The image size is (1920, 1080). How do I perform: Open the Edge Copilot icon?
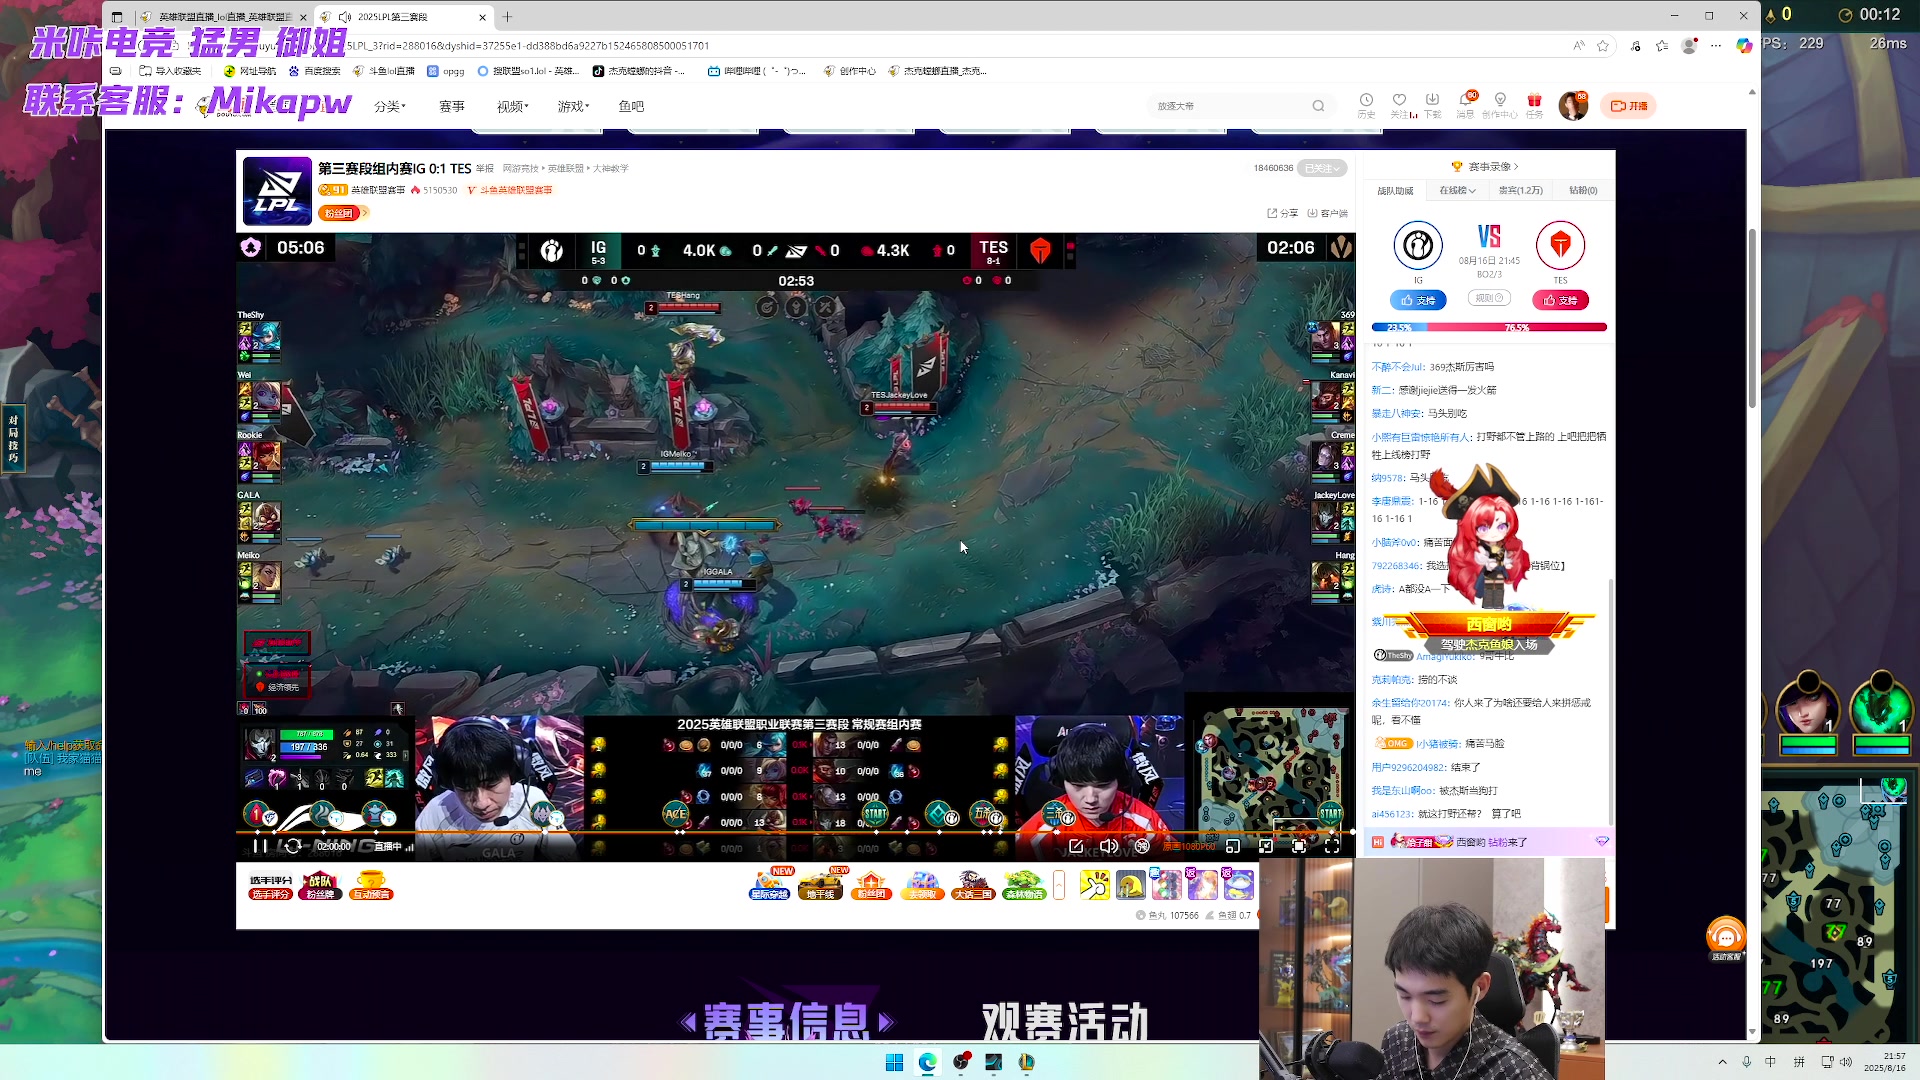click(x=1744, y=45)
